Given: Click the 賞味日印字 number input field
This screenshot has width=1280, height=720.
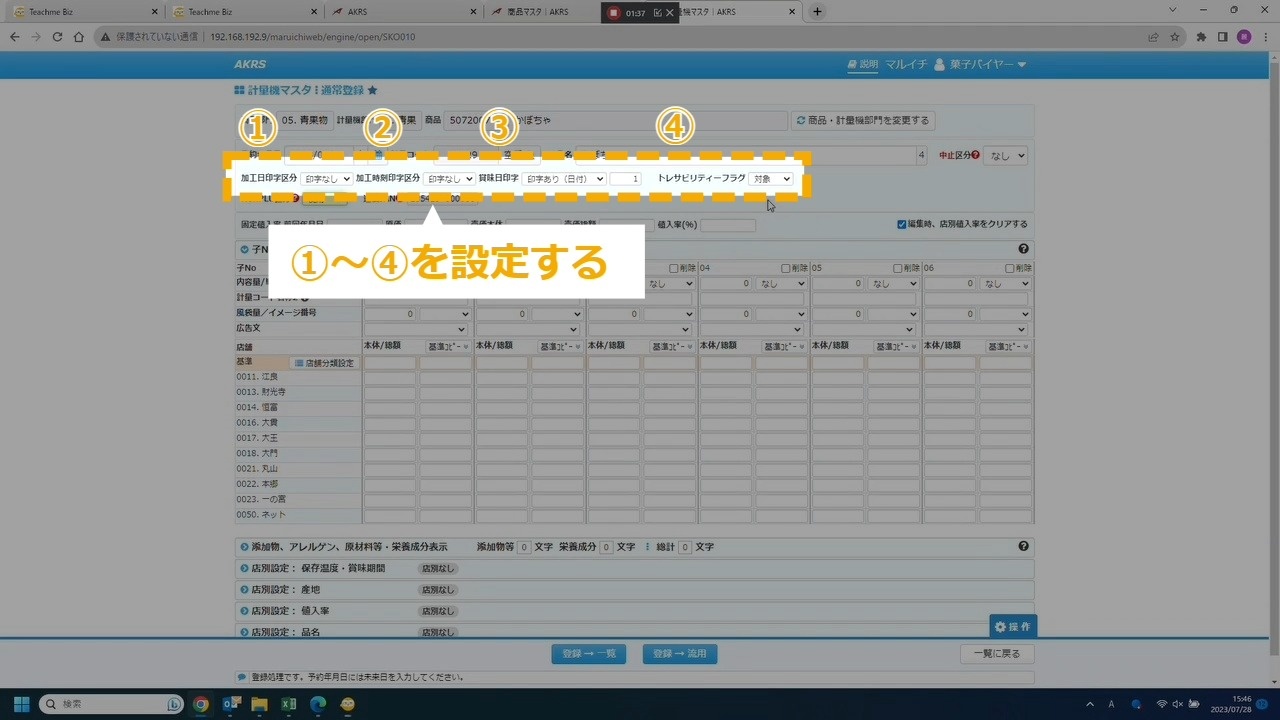Looking at the screenshot, I should coord(625,179).
